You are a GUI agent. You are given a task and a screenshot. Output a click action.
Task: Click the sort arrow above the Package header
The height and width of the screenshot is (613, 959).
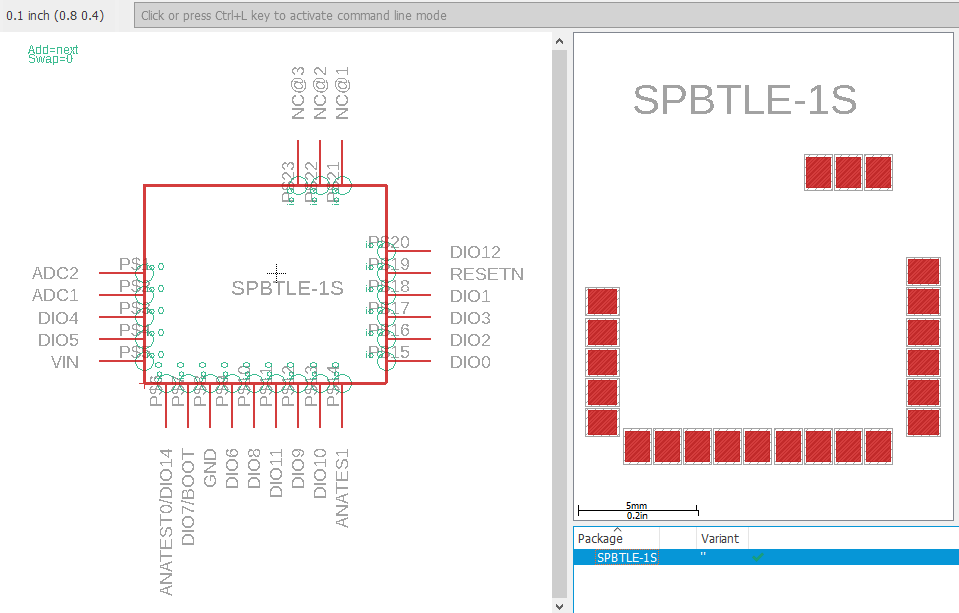(x=617, y=530)
